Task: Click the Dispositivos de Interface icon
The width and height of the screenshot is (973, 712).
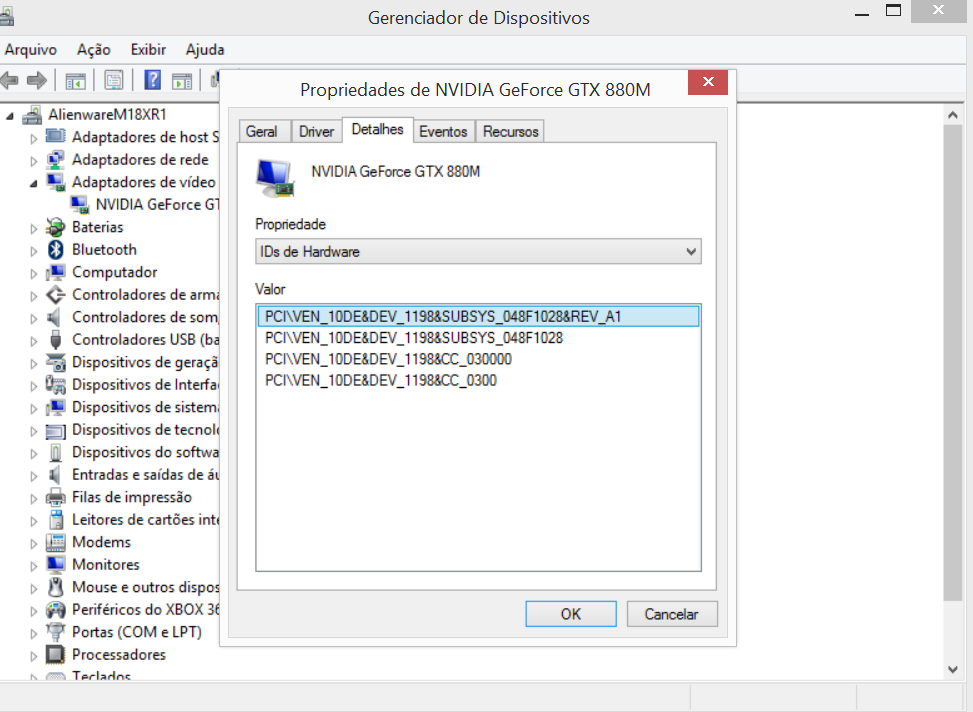Action: click(x=55, y=385)
